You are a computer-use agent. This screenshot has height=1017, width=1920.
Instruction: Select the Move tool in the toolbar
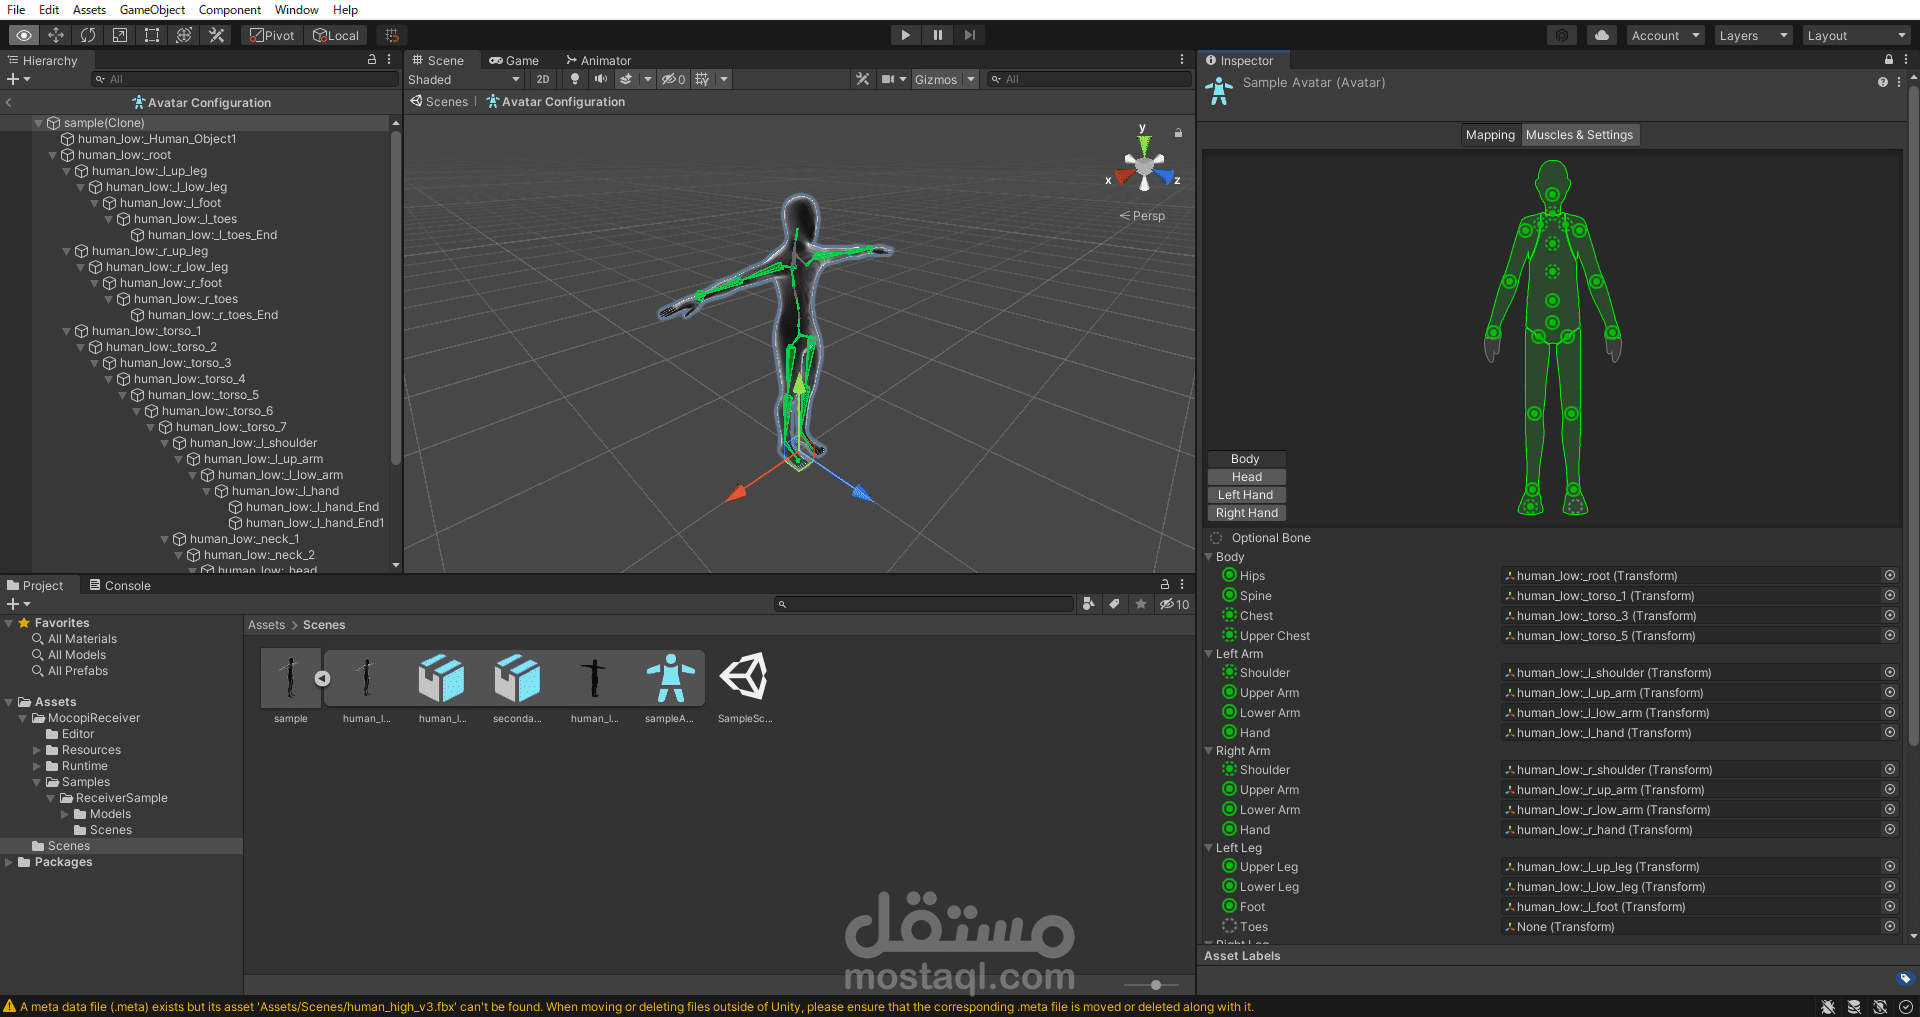pyautogui.click(x=56, y=35)
